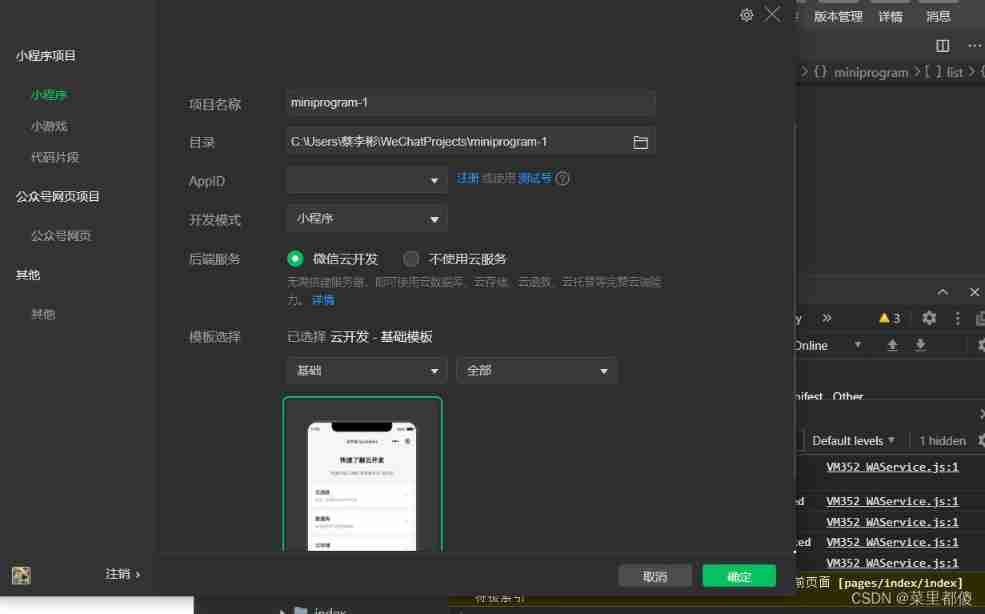Image resolution: width=985 pixels, height=614 pixels.
Task: Click the import HAR upload arrow icon
Action: (x=893, y=345)
